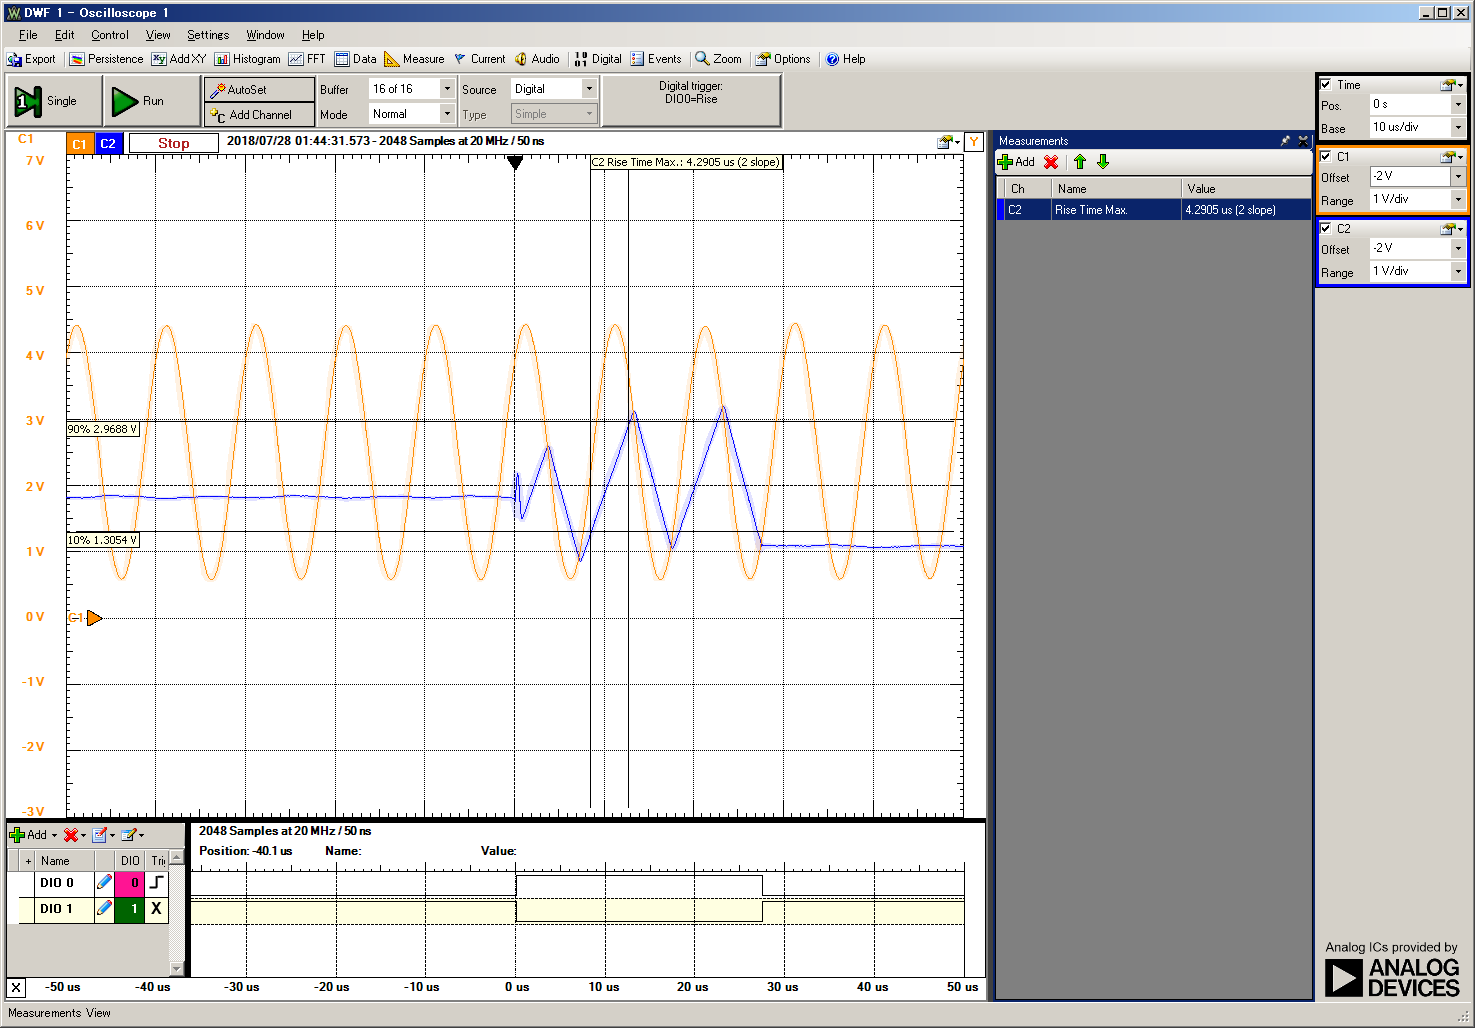
Task: Edit DIO 0 pencil icon
Action: coord(104,883)
